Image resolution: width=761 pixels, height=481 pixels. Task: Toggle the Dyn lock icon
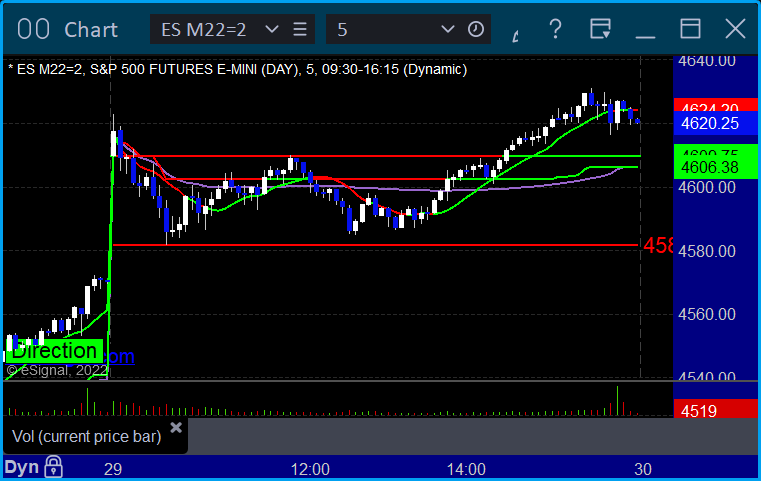(53, 467)
